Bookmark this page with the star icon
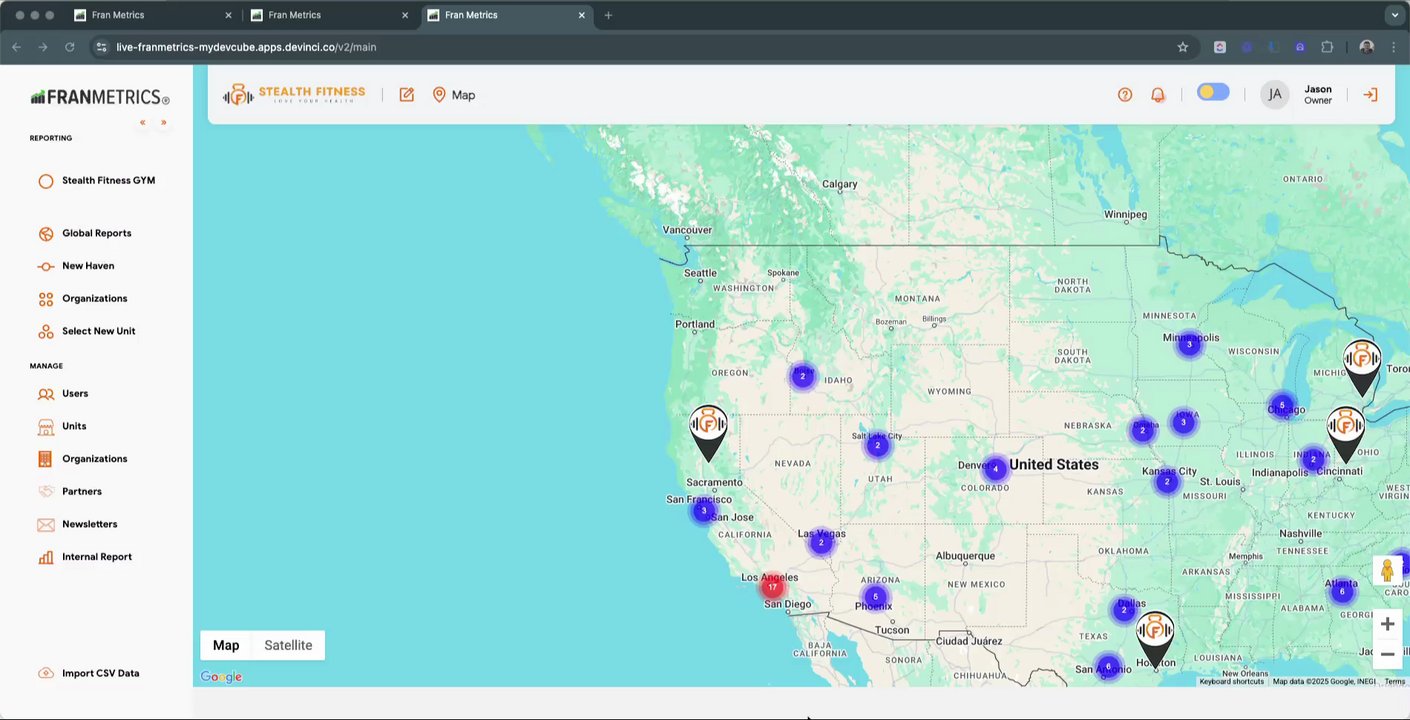The height and width of the screenshot is (720, 1410). (x=1183, y=47)
